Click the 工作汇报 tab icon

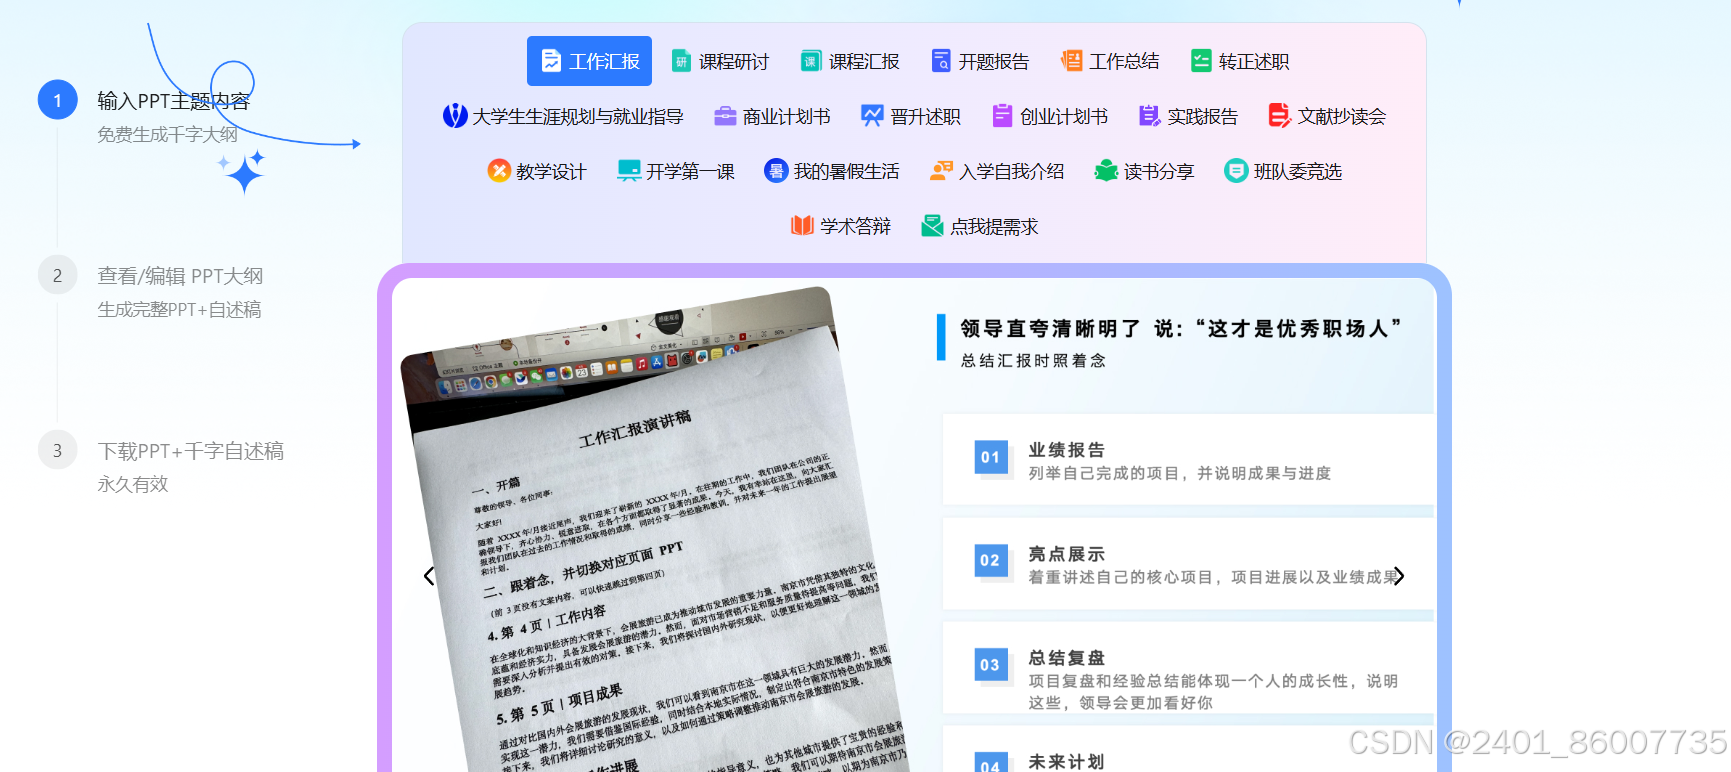click(551, 61)
